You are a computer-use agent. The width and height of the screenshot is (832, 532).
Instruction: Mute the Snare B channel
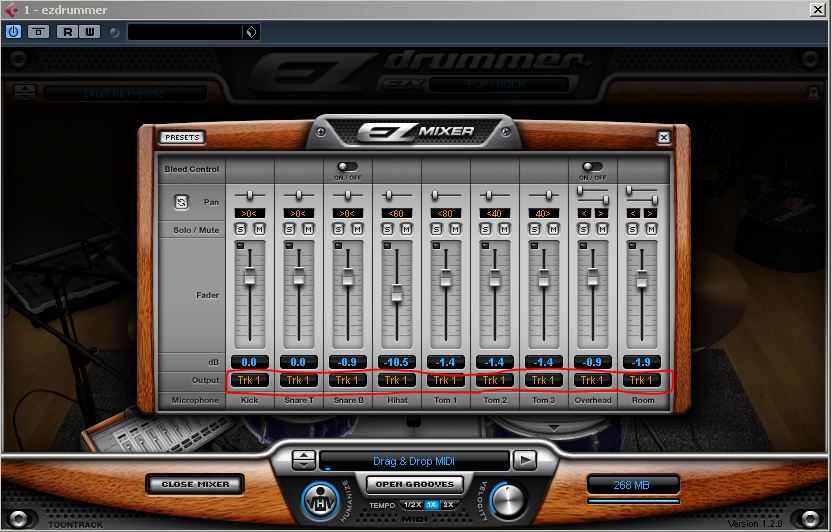click(358, 229)
